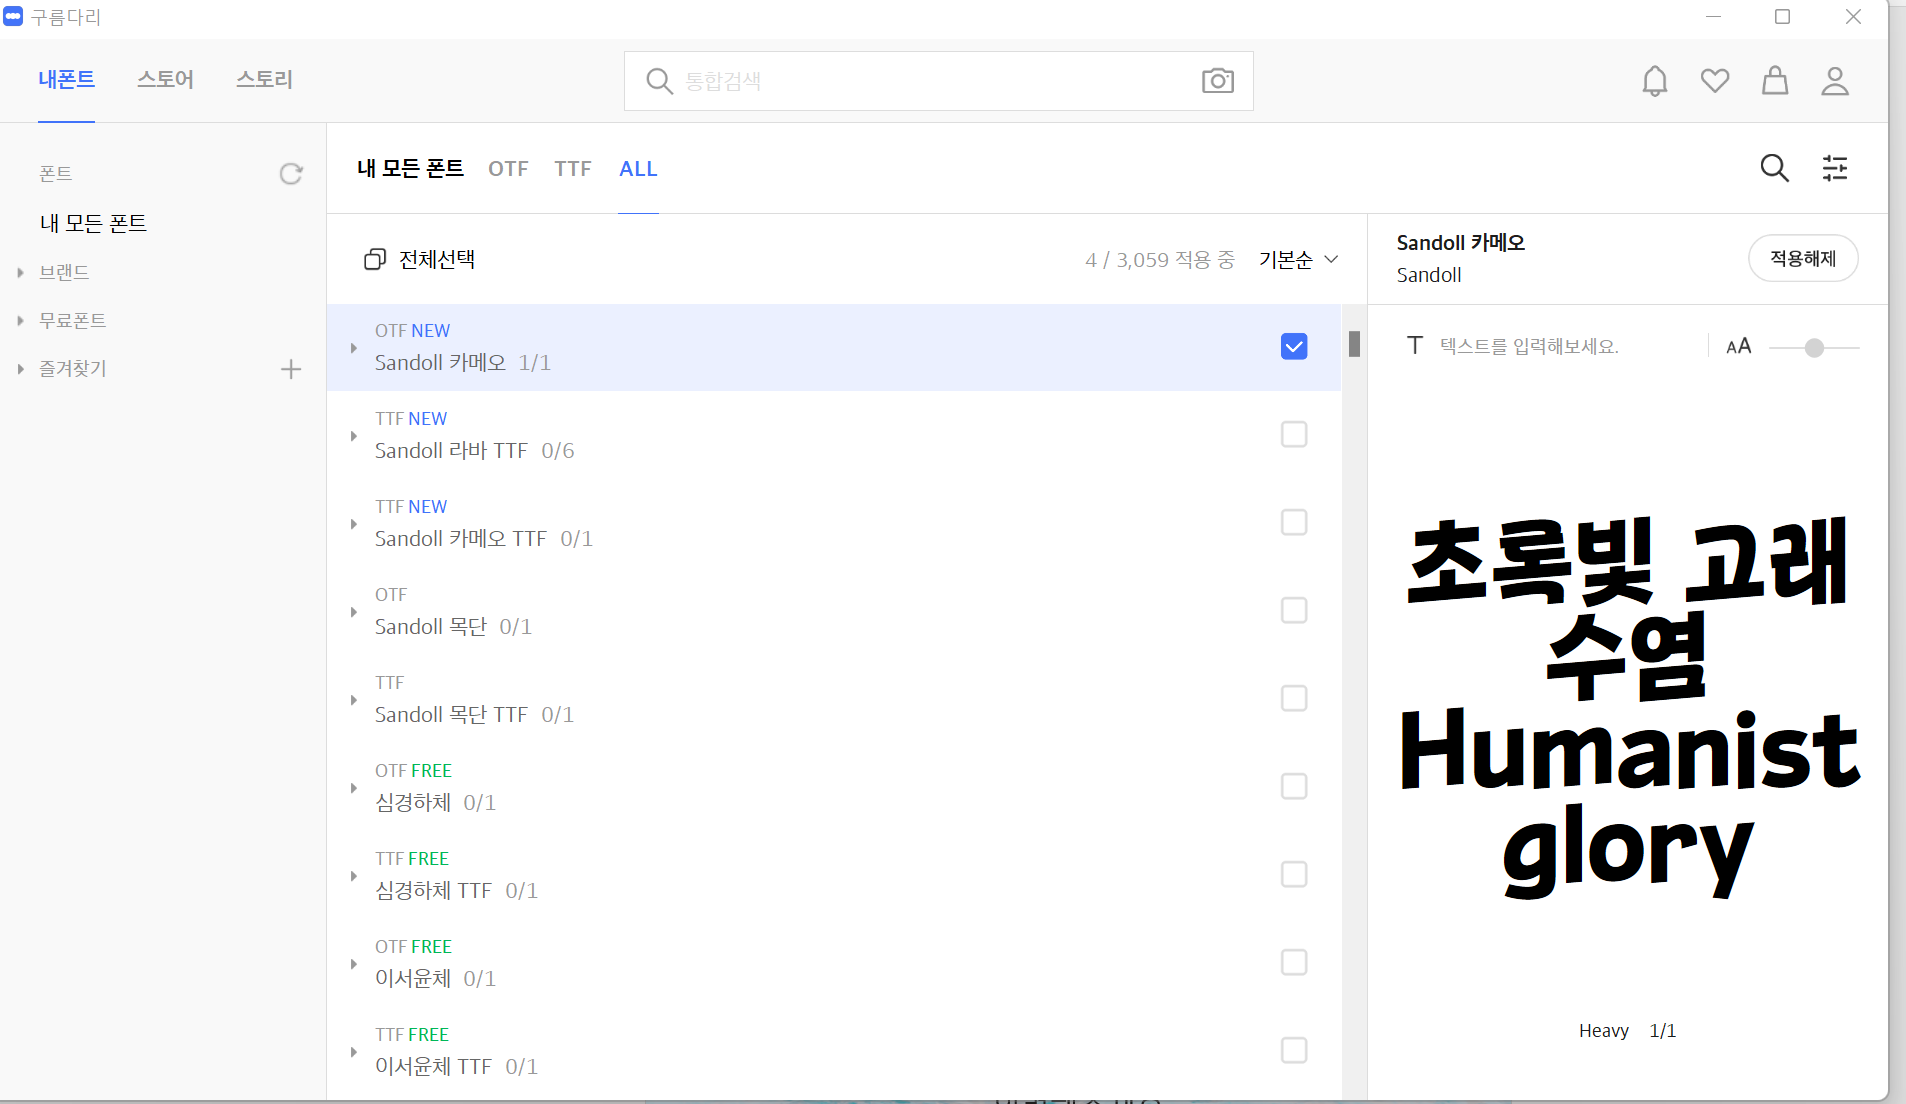Viewport: 1906px width, 1104px height.
Task: Click the select-all stacked squares icon
Action: point(375,260)
